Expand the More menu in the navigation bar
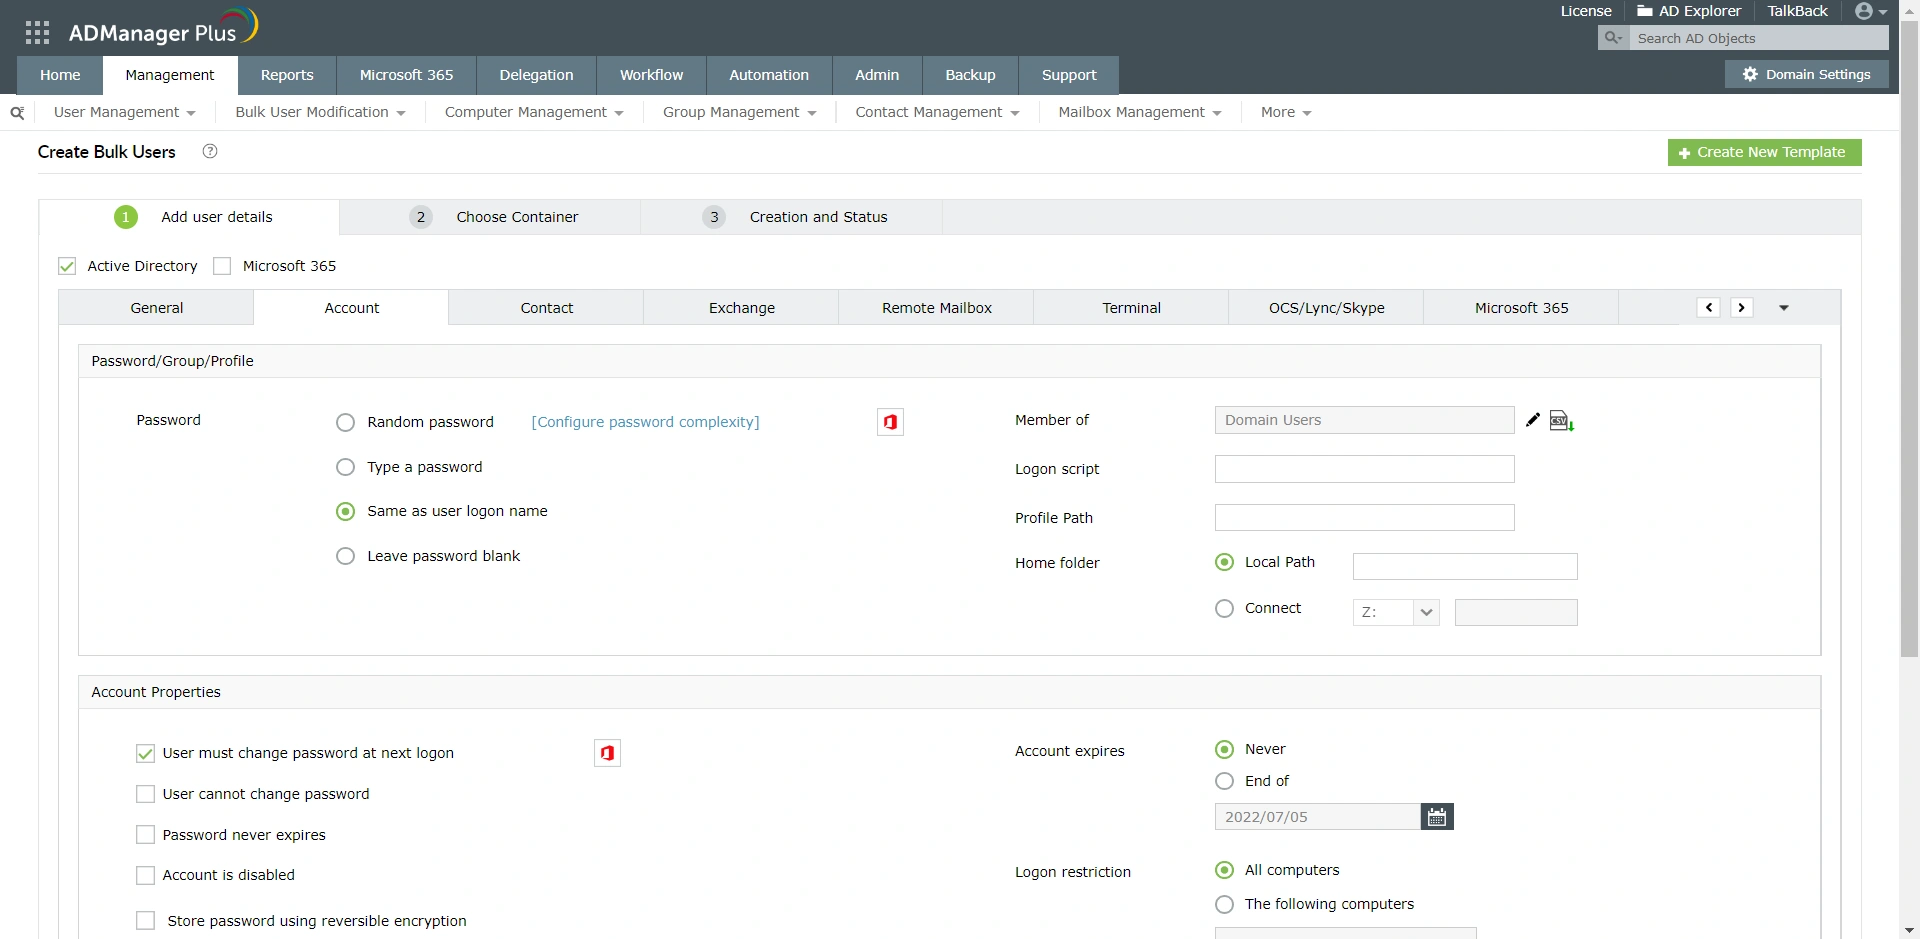The height and width of the screenshot is (939, 1920). [x=1285, y=112]
